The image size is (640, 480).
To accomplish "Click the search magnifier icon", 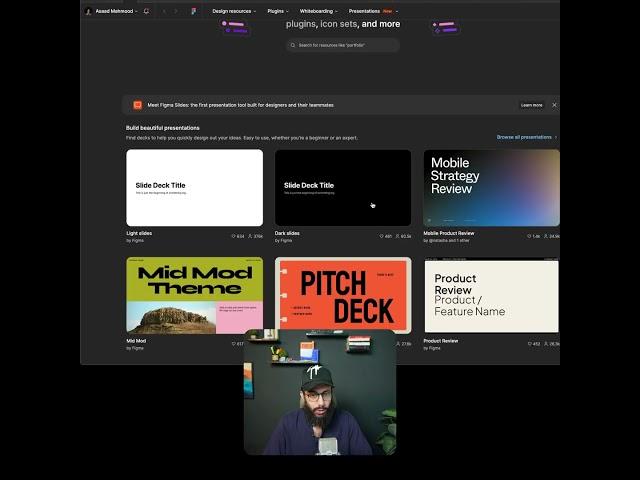I will [293, 45].
